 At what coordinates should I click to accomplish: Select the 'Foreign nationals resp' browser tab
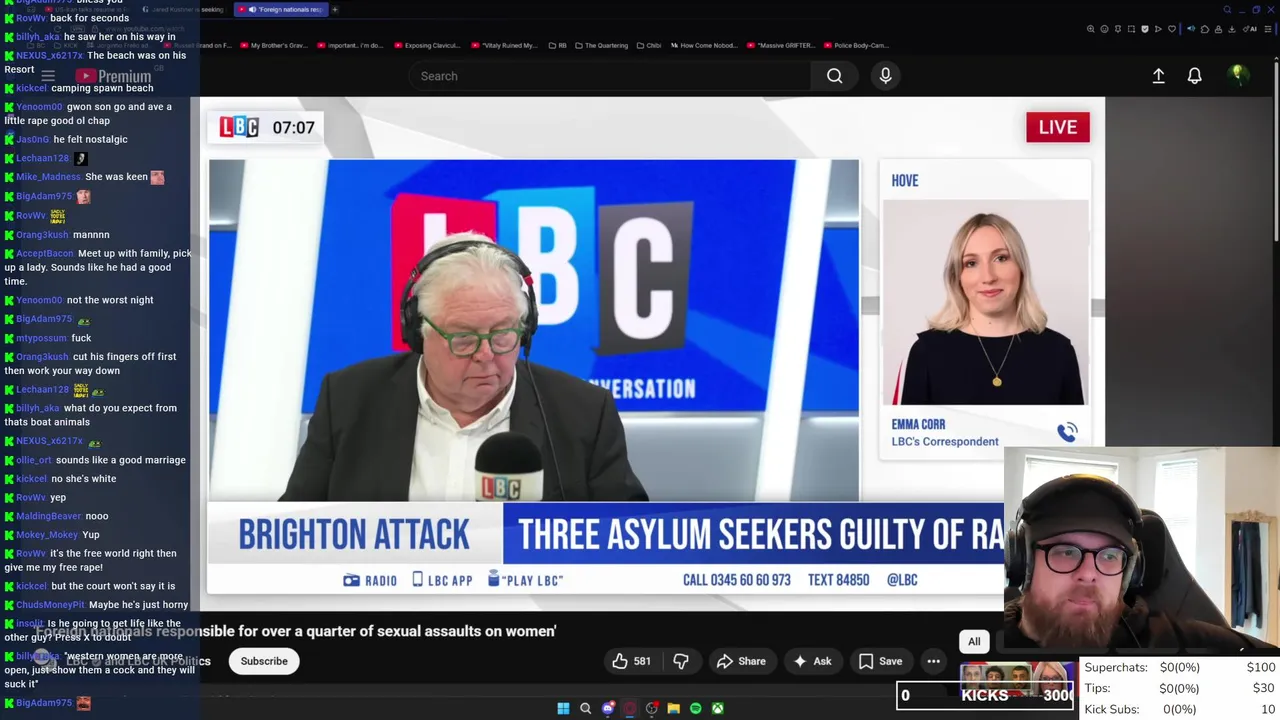[282, 9]
